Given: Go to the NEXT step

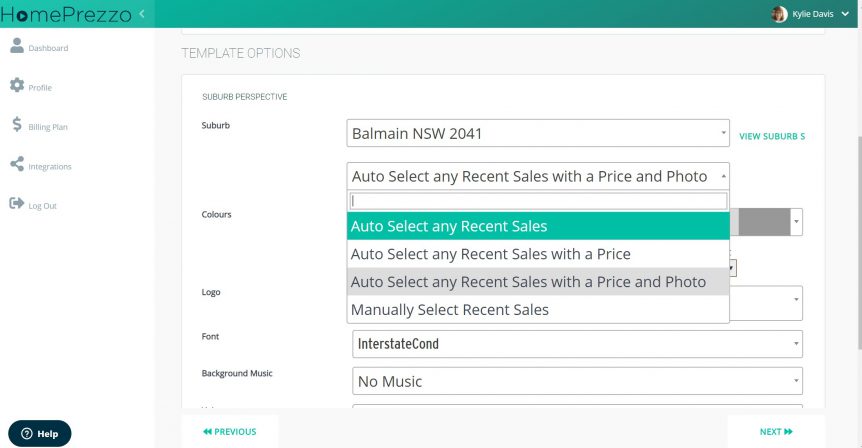Looking at the screenshot, I should tap(776, 432).
